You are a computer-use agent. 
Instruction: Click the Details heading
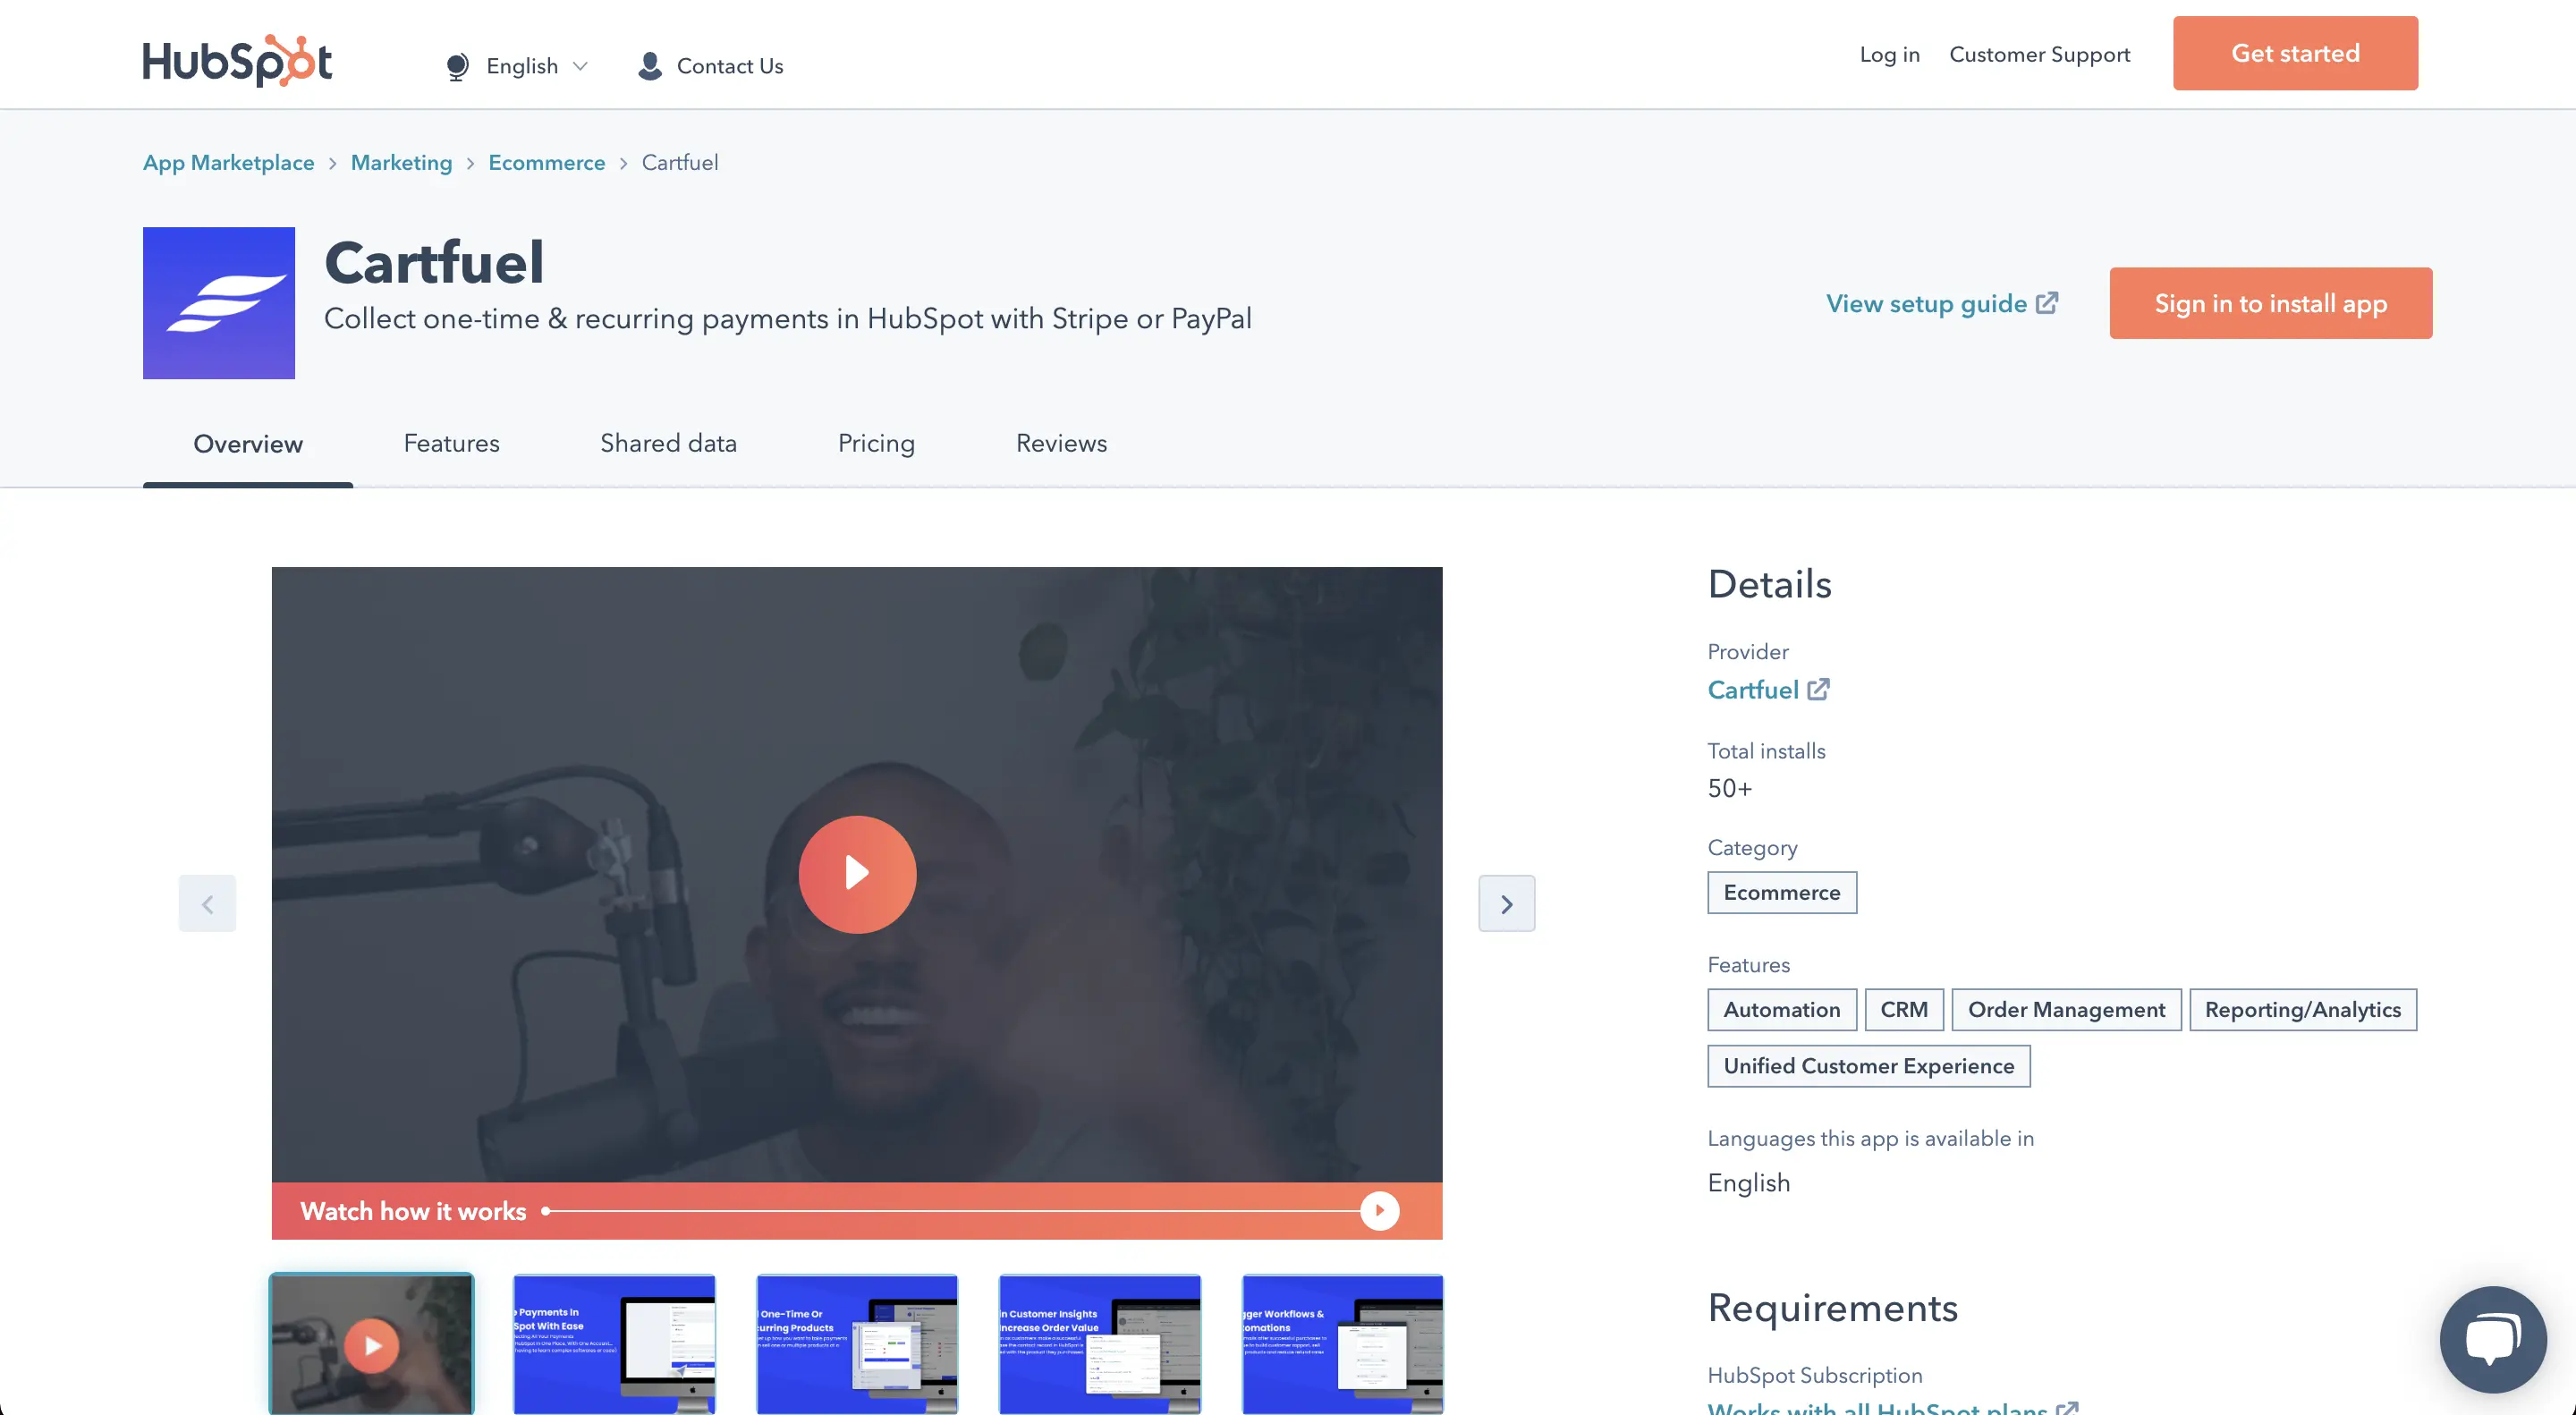click(x=1769, y=584)
